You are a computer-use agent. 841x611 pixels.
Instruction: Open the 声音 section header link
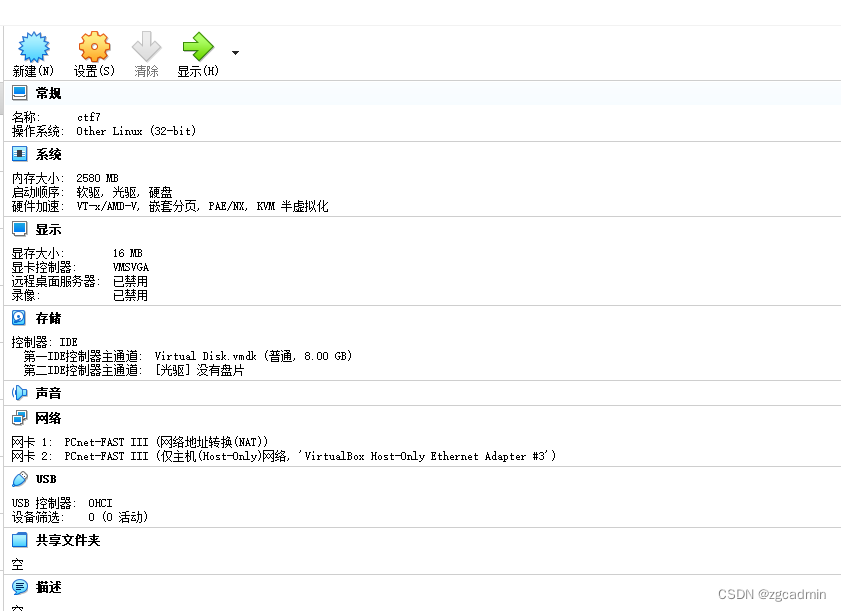[48, 393]
